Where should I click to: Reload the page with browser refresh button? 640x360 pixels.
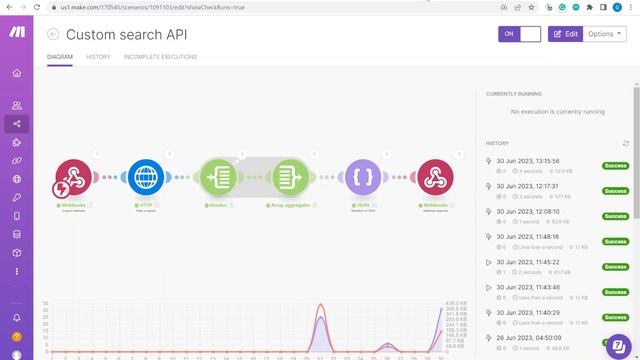(37, 7)
